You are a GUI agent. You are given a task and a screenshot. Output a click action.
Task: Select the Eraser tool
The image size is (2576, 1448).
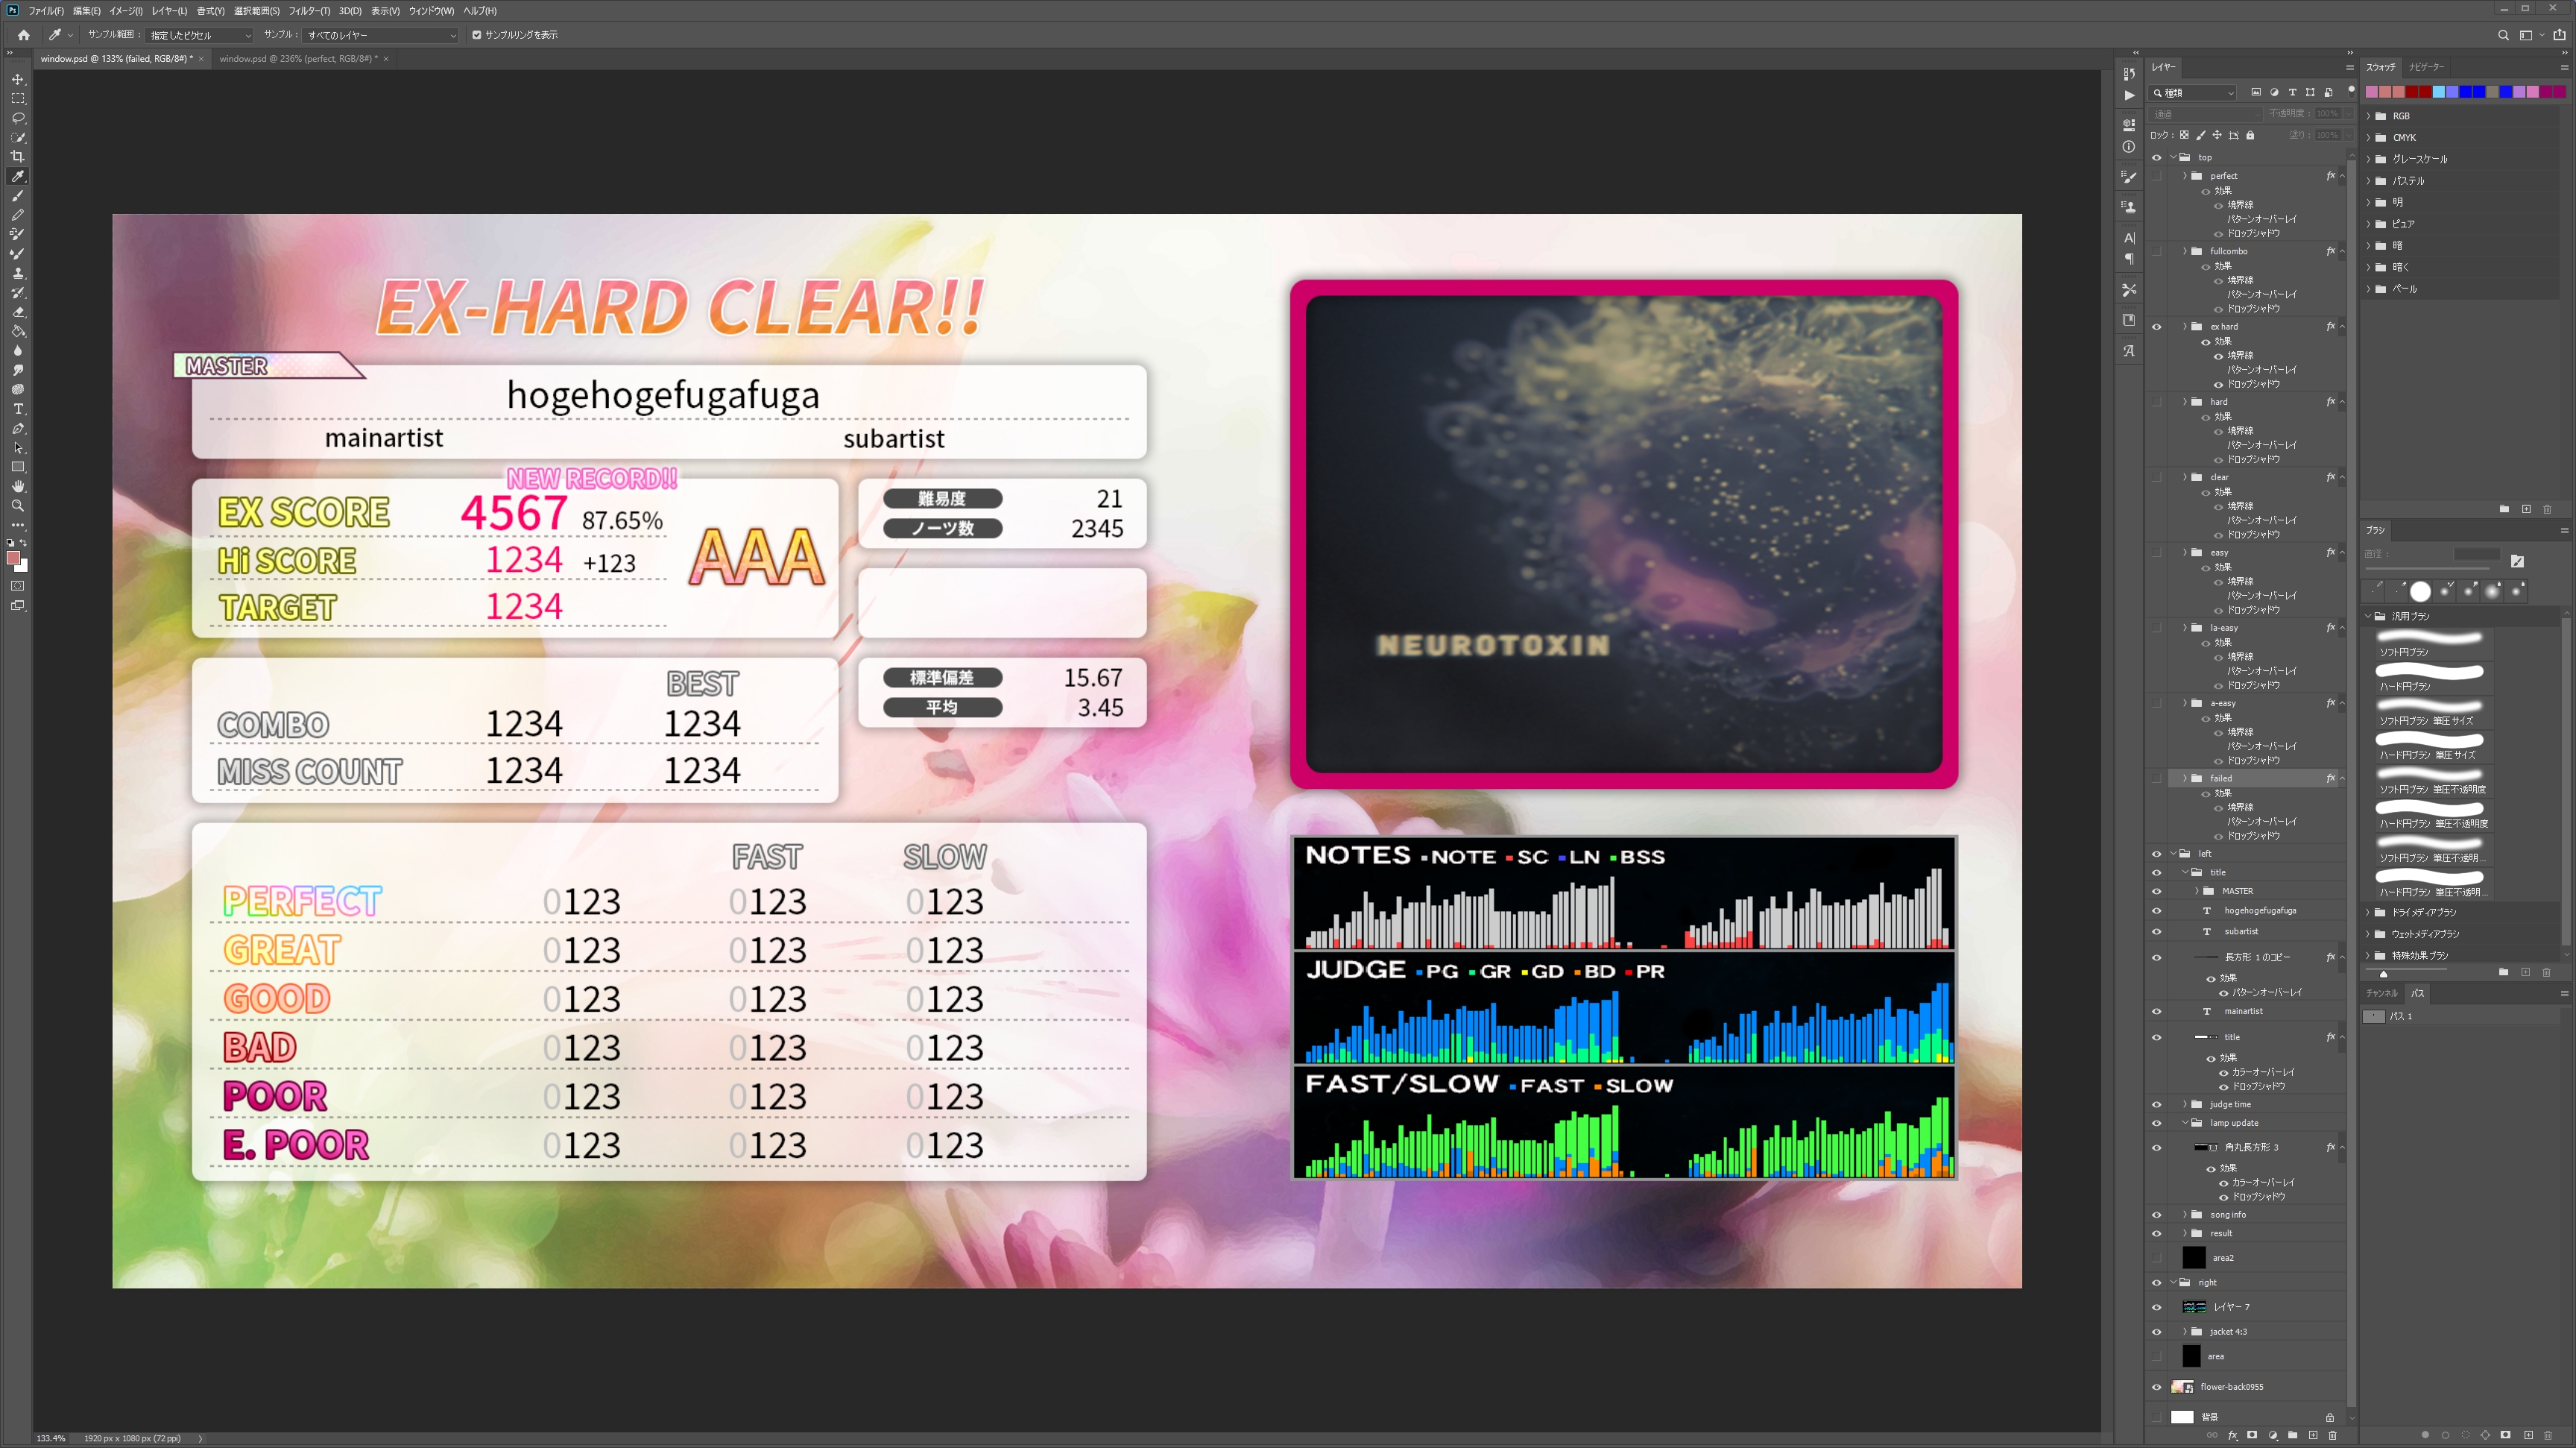point(18,312)
